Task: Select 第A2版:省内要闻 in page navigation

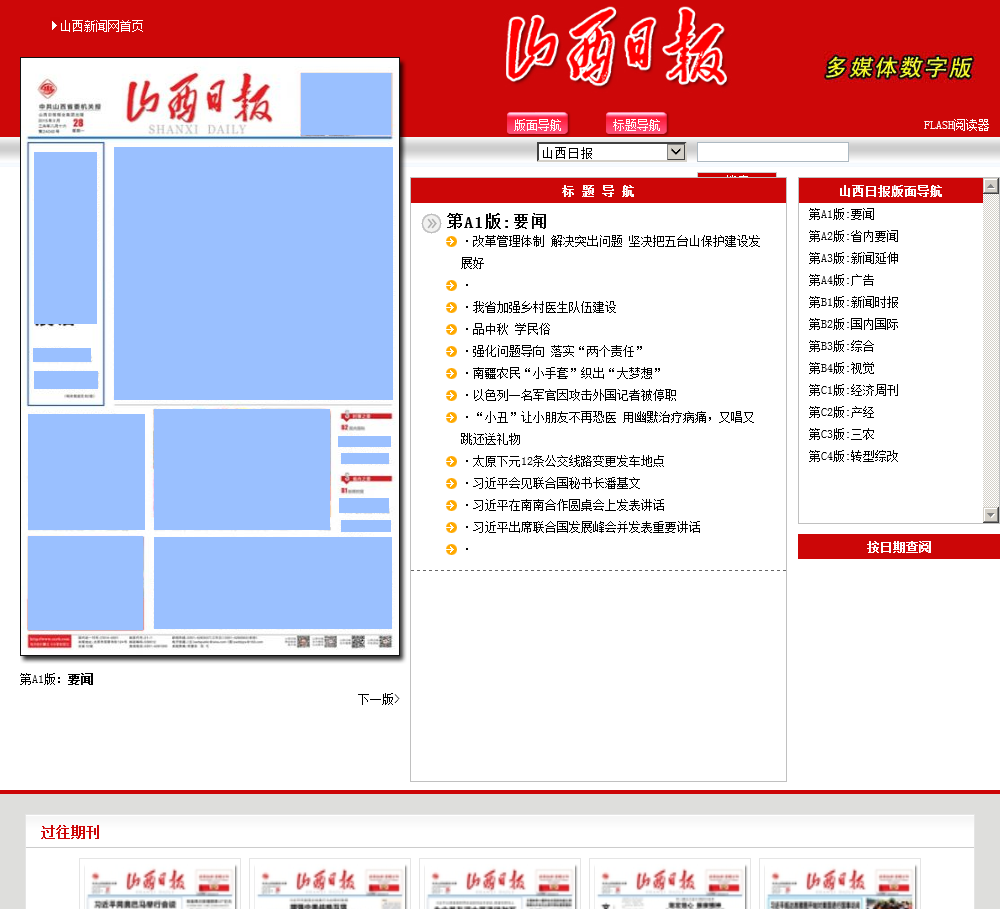Action: coord(853,236)
